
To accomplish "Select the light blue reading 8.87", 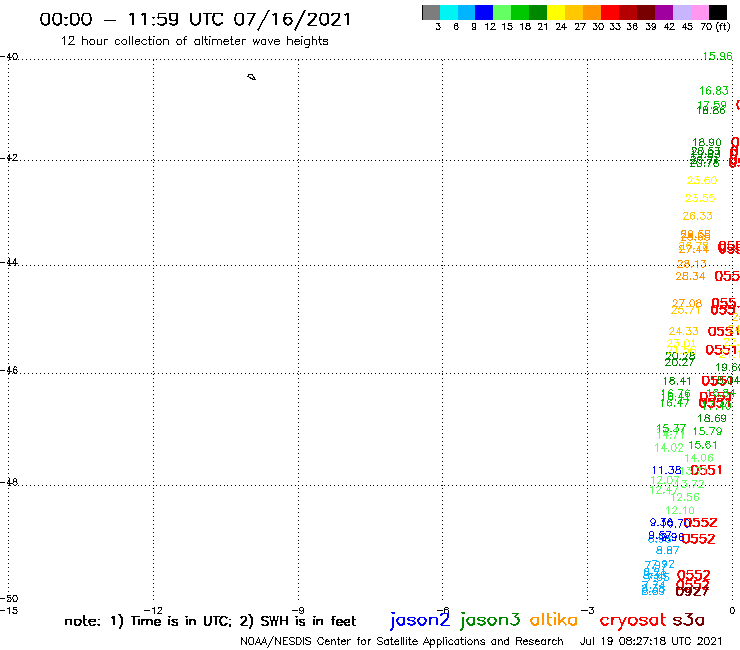I will click(667, 550).
